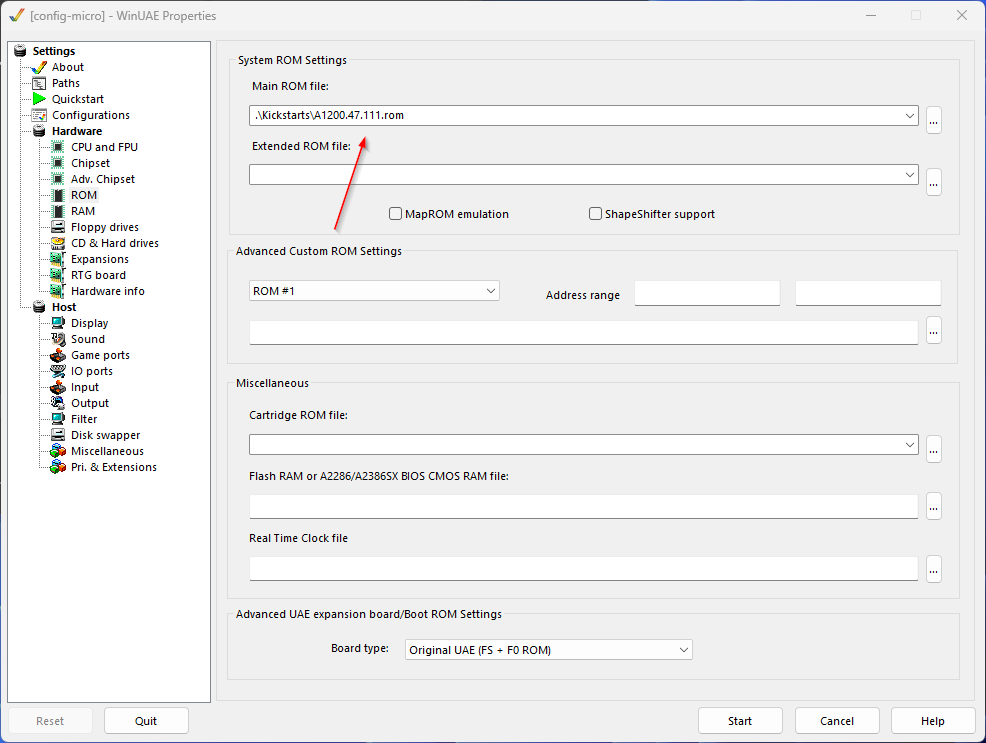The image size is (986, 743).
Task: Open the ROM #1 selector dropdown
Action: click(374, 290)
